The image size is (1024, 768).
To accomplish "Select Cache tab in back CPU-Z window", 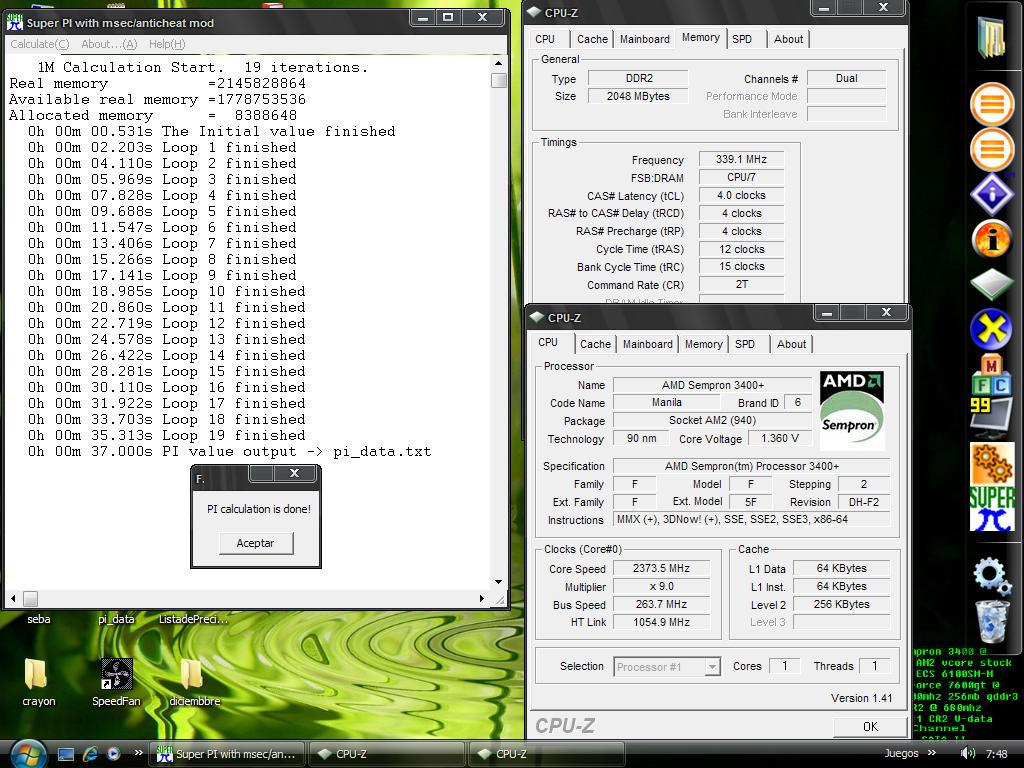I will [592, 39].
